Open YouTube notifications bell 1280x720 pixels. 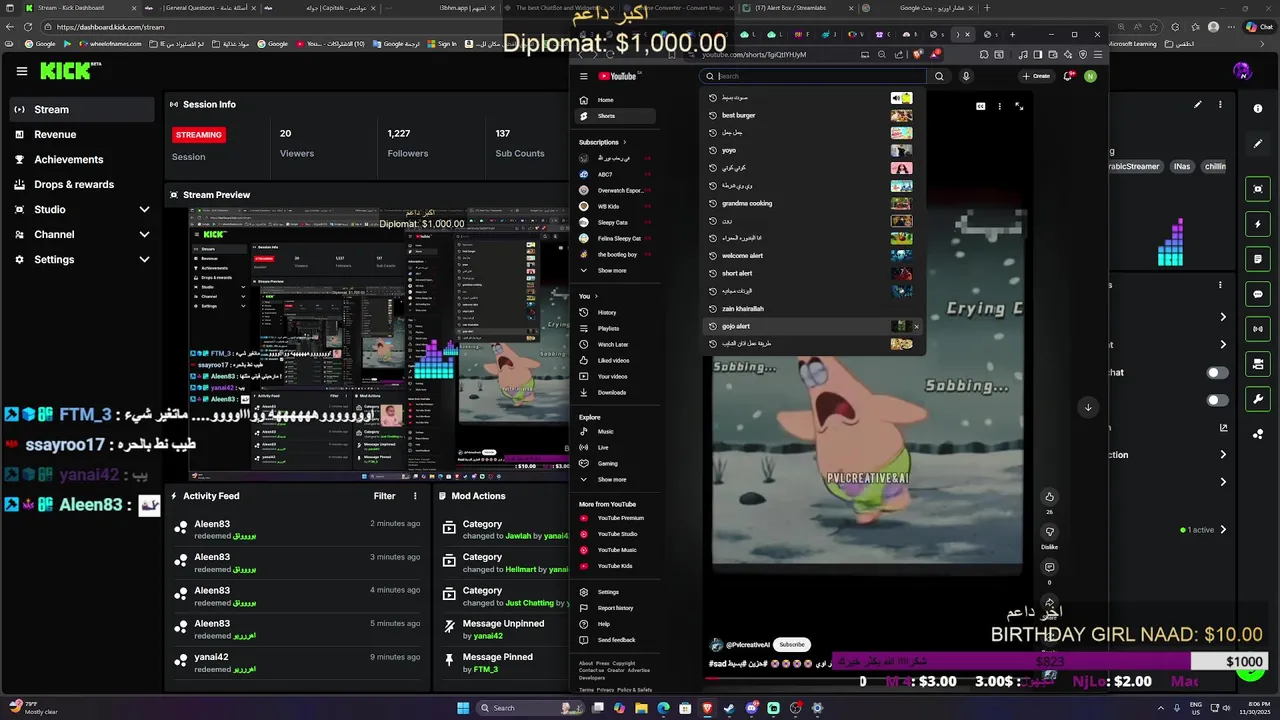[x=1069, y=76]
